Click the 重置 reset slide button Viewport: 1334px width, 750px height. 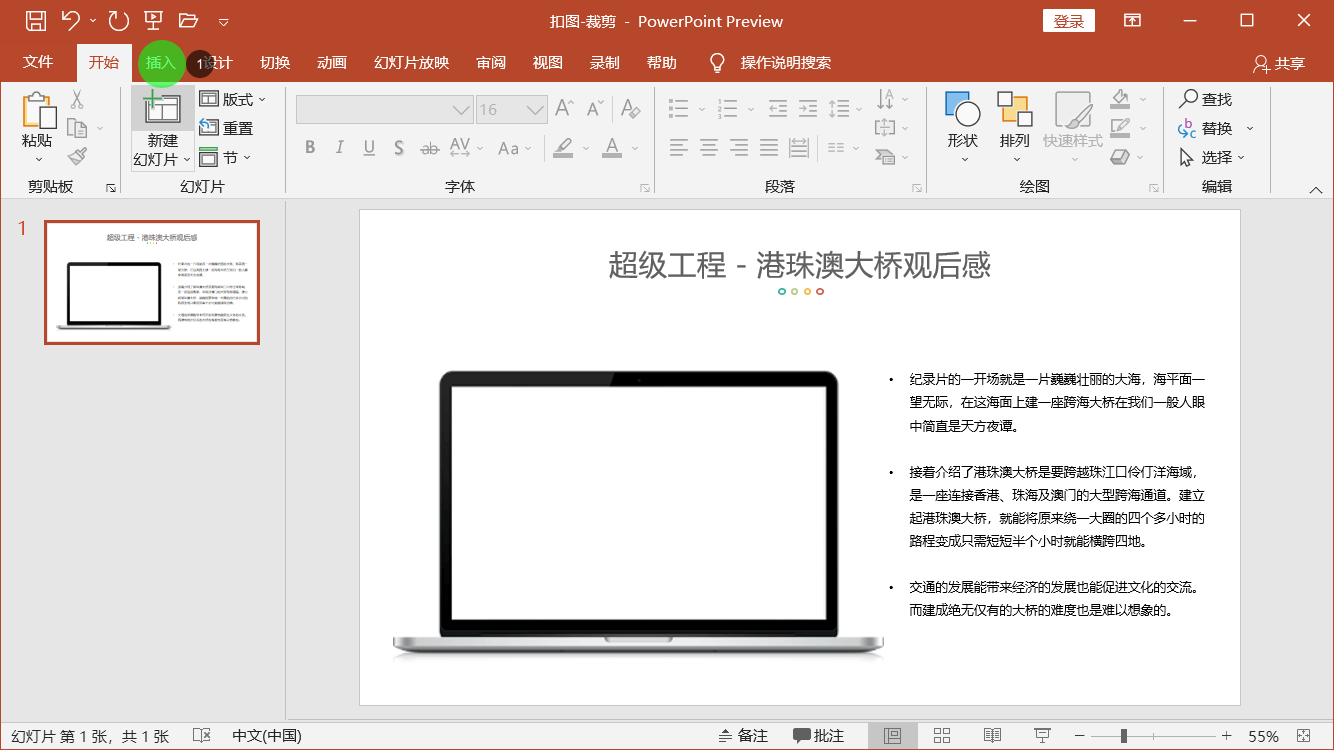click(227, 128)
